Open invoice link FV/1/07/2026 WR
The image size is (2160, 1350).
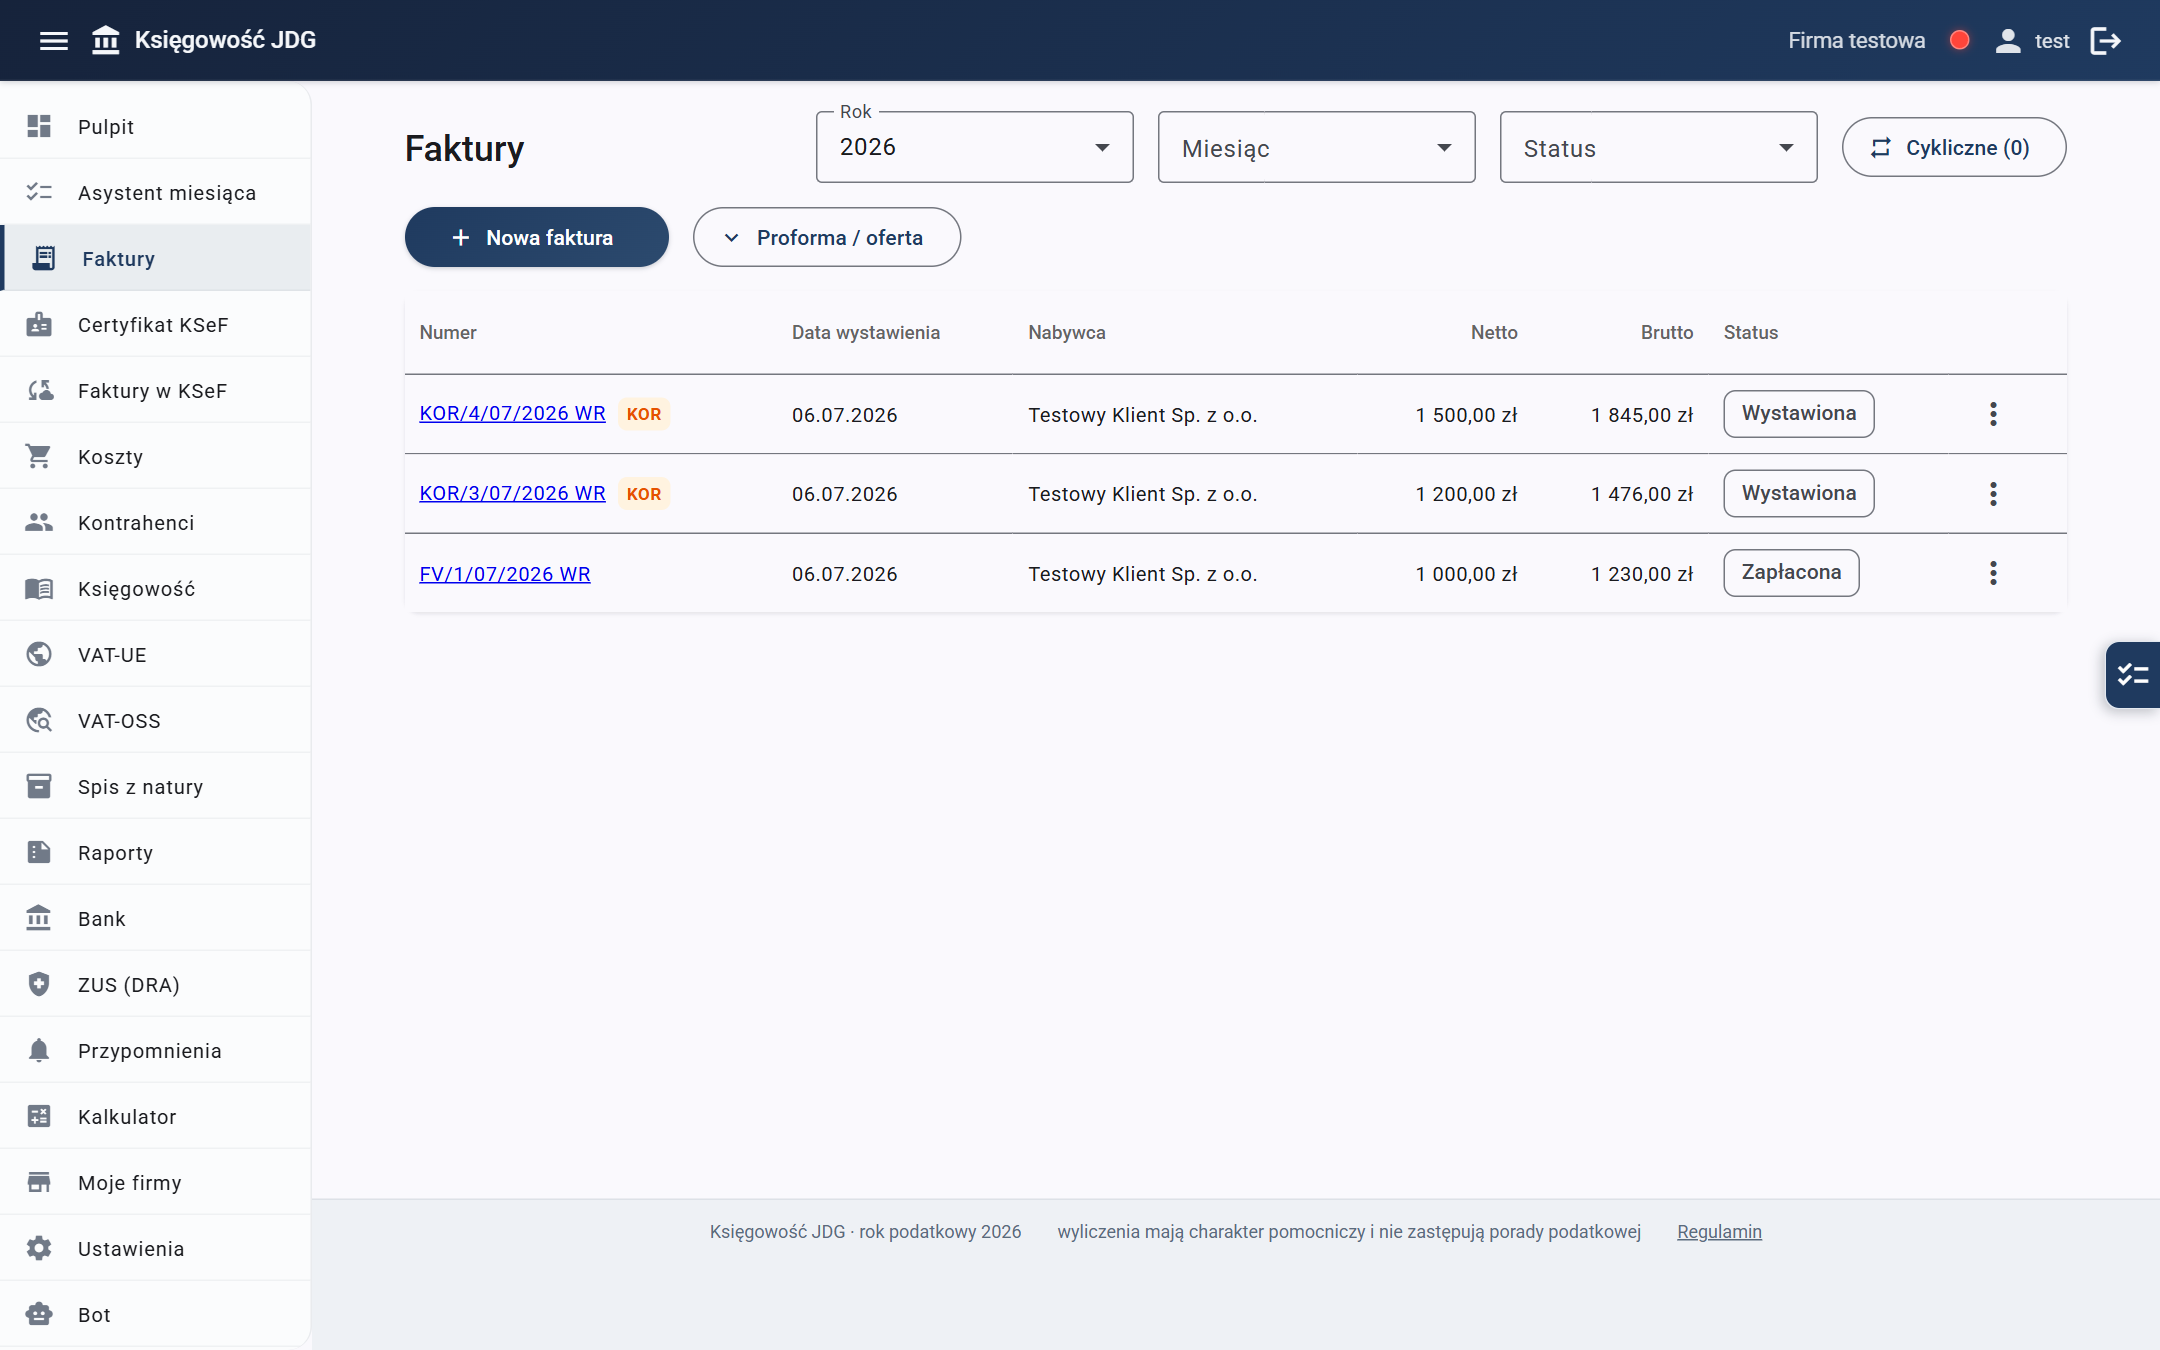(x=505, y=574)
